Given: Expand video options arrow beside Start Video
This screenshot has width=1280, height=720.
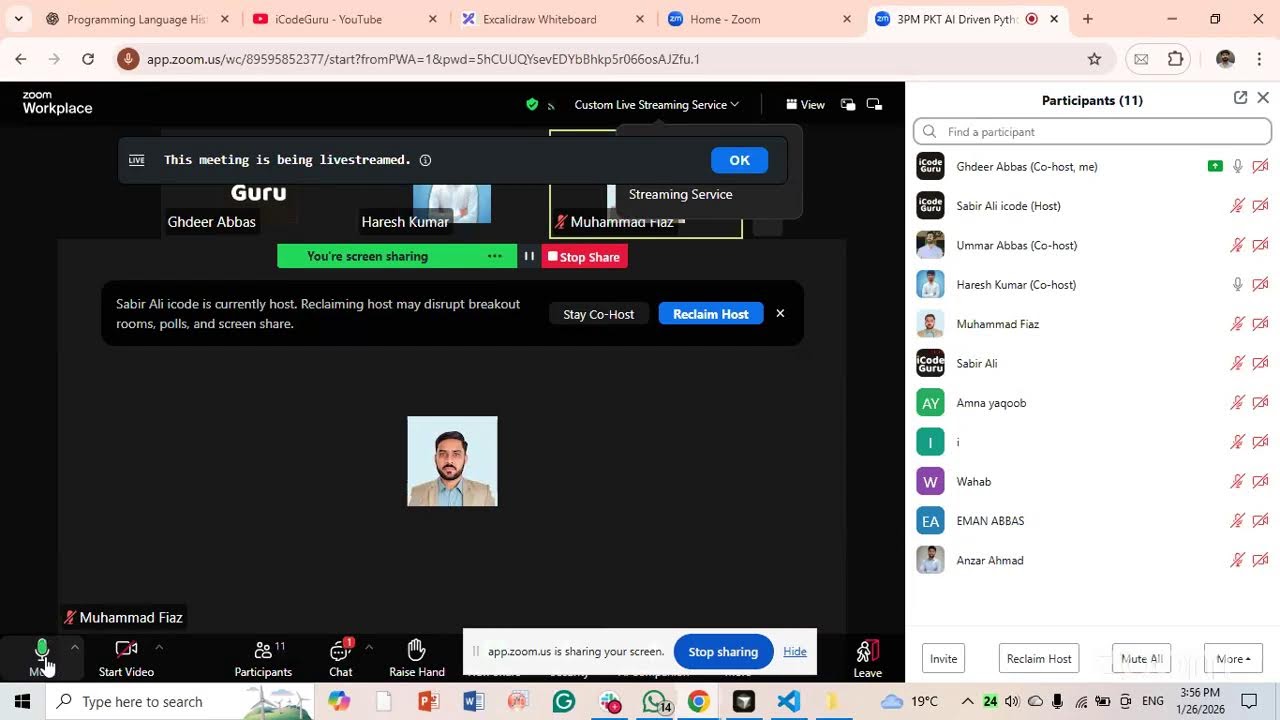Looking at the screenshot, I should click(158, 648).
